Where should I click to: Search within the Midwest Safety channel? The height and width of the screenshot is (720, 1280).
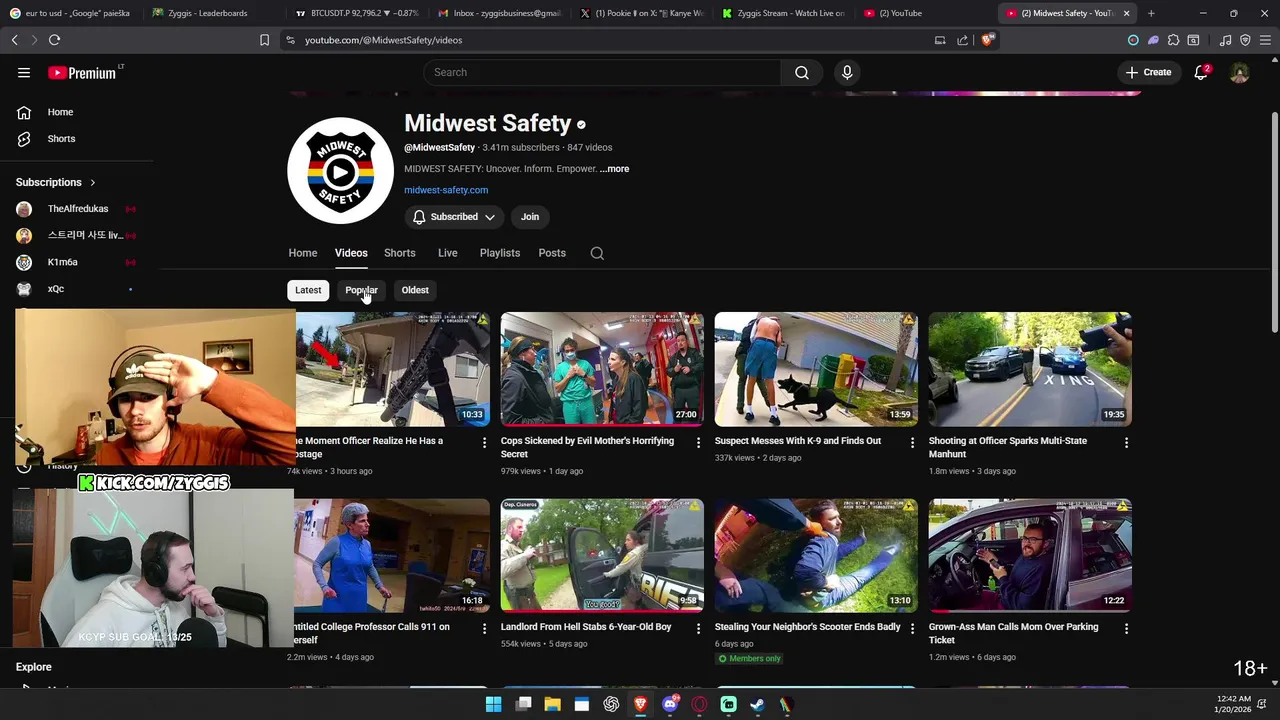(x=597, y=253)
